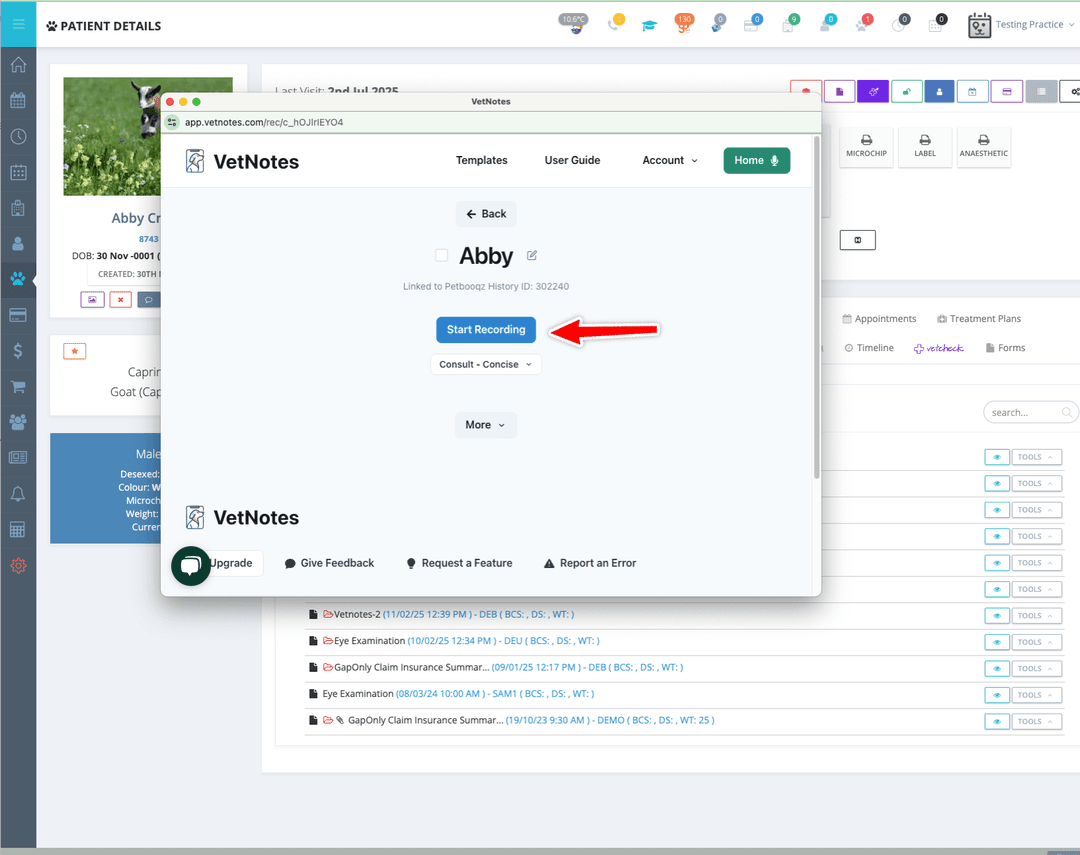This screenshot has width=1080, height=855.
Task: Open the shopping cart icon in the sidebar
Action: [x=18, y=386]
